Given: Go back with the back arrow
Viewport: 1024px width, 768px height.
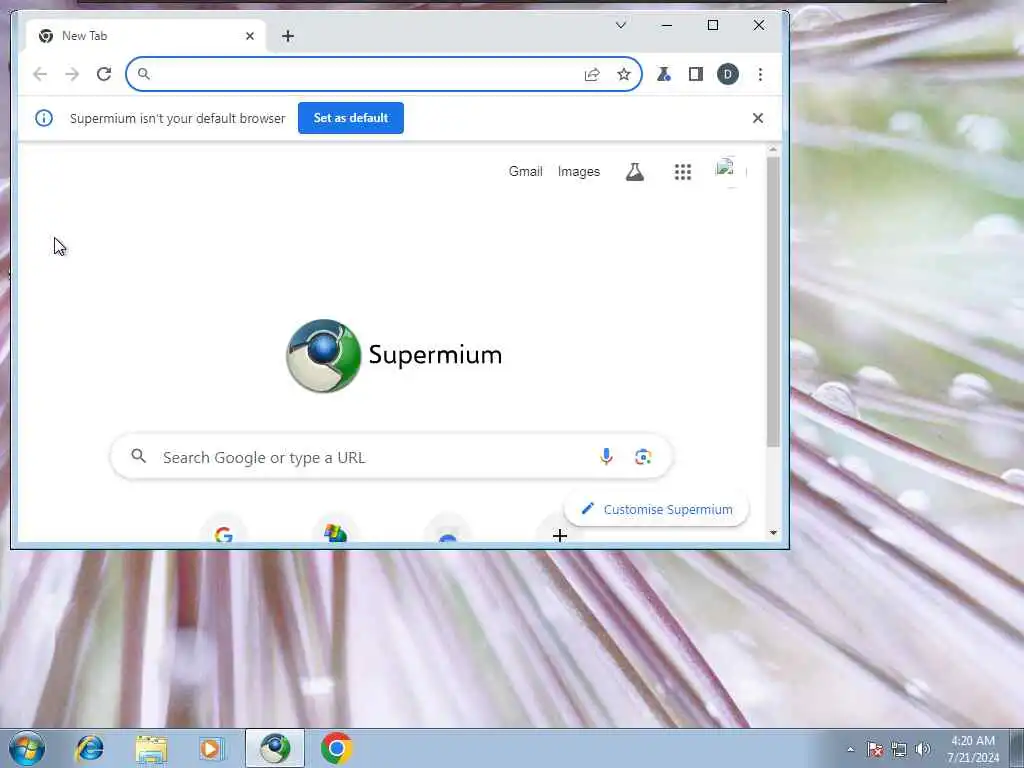Looking at the screenshot, I should coord(40,74).
